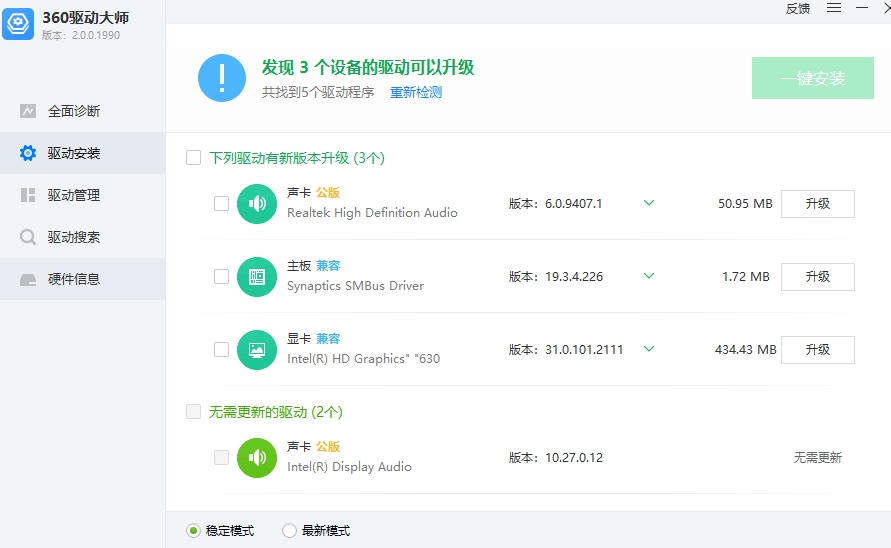Show 硬件信息 section
Viewport: 891px width, 548px height.
click(x=82, y=279)
